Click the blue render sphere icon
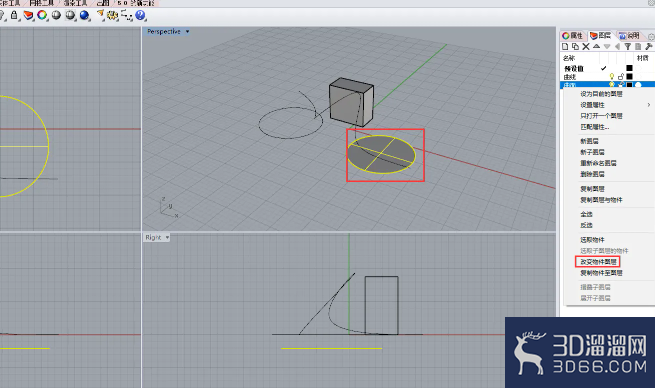Screen dimensions: 655x388 84,15
